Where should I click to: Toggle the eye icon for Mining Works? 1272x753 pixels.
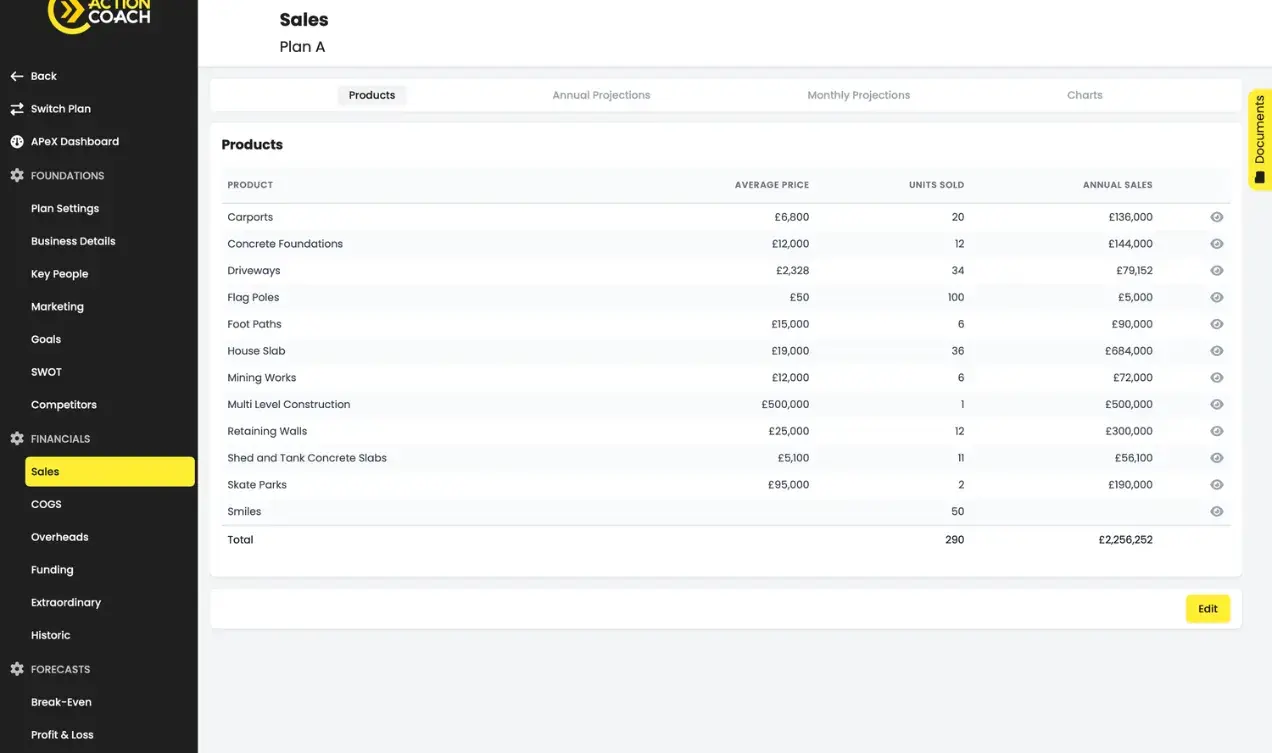tap(1217, 378)
